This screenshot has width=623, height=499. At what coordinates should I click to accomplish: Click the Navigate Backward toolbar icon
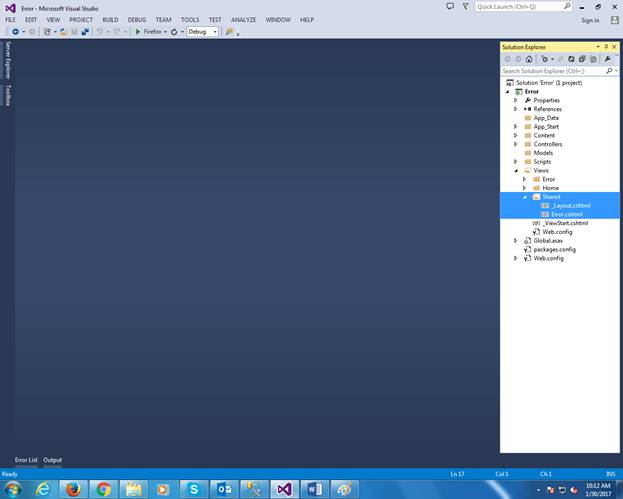click(15, 32)
